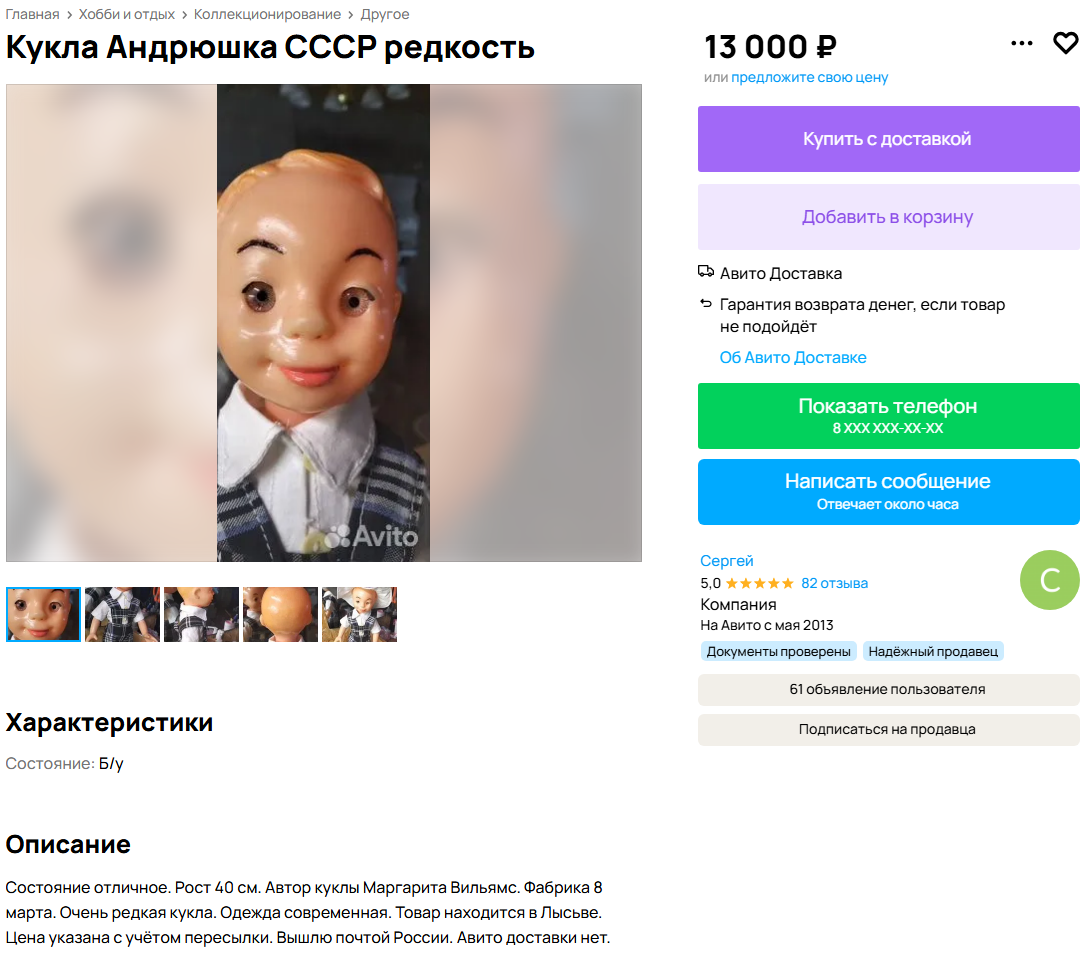This screenshot has width=1091, height=955.
Task: Click Написать сообщение button
Action: coord(889,492)
